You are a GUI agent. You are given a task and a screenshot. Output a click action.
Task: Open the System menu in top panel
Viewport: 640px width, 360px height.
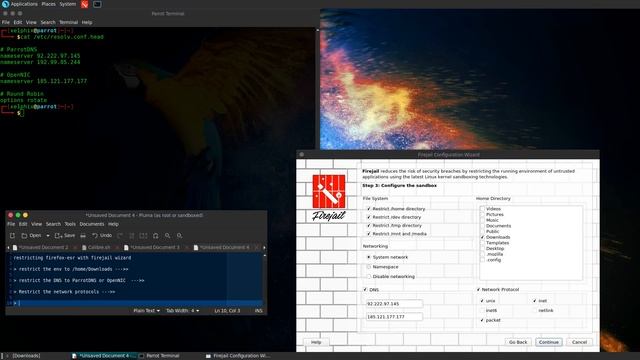68,4
